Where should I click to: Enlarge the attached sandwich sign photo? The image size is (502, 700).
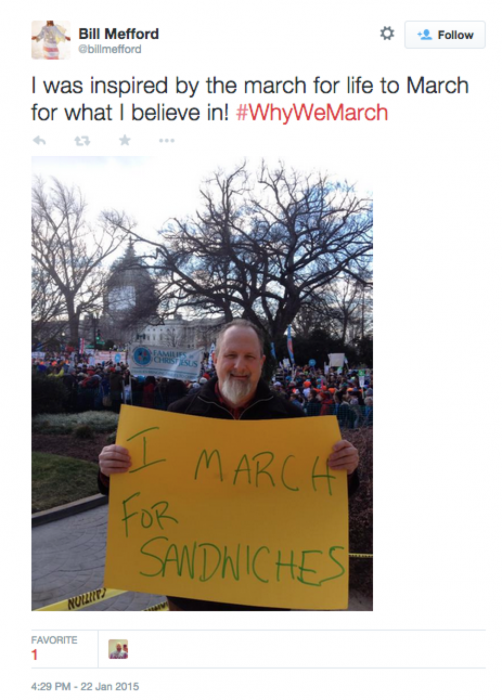[202, 383]
